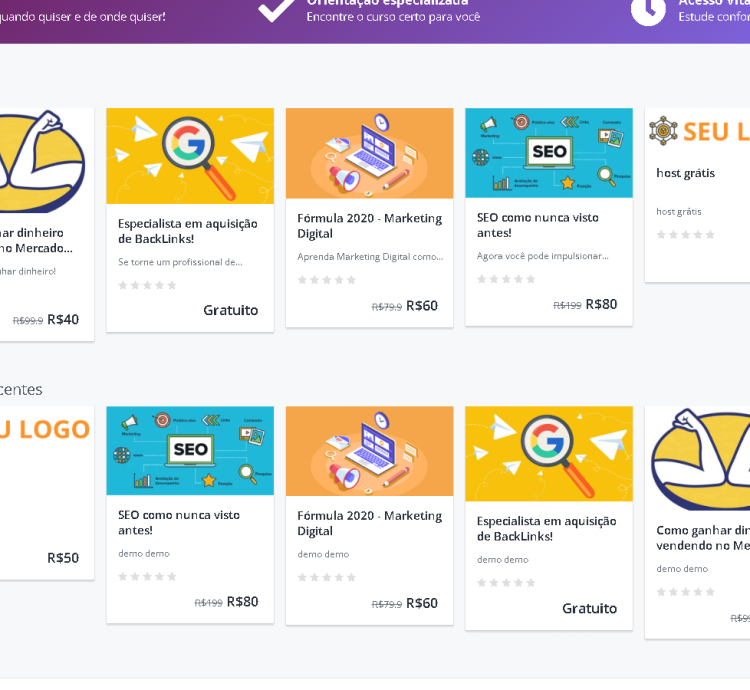Screen dimensions: 750x690
Task: Click the checkmark icon in the purple banner
Action: (275, 8)
